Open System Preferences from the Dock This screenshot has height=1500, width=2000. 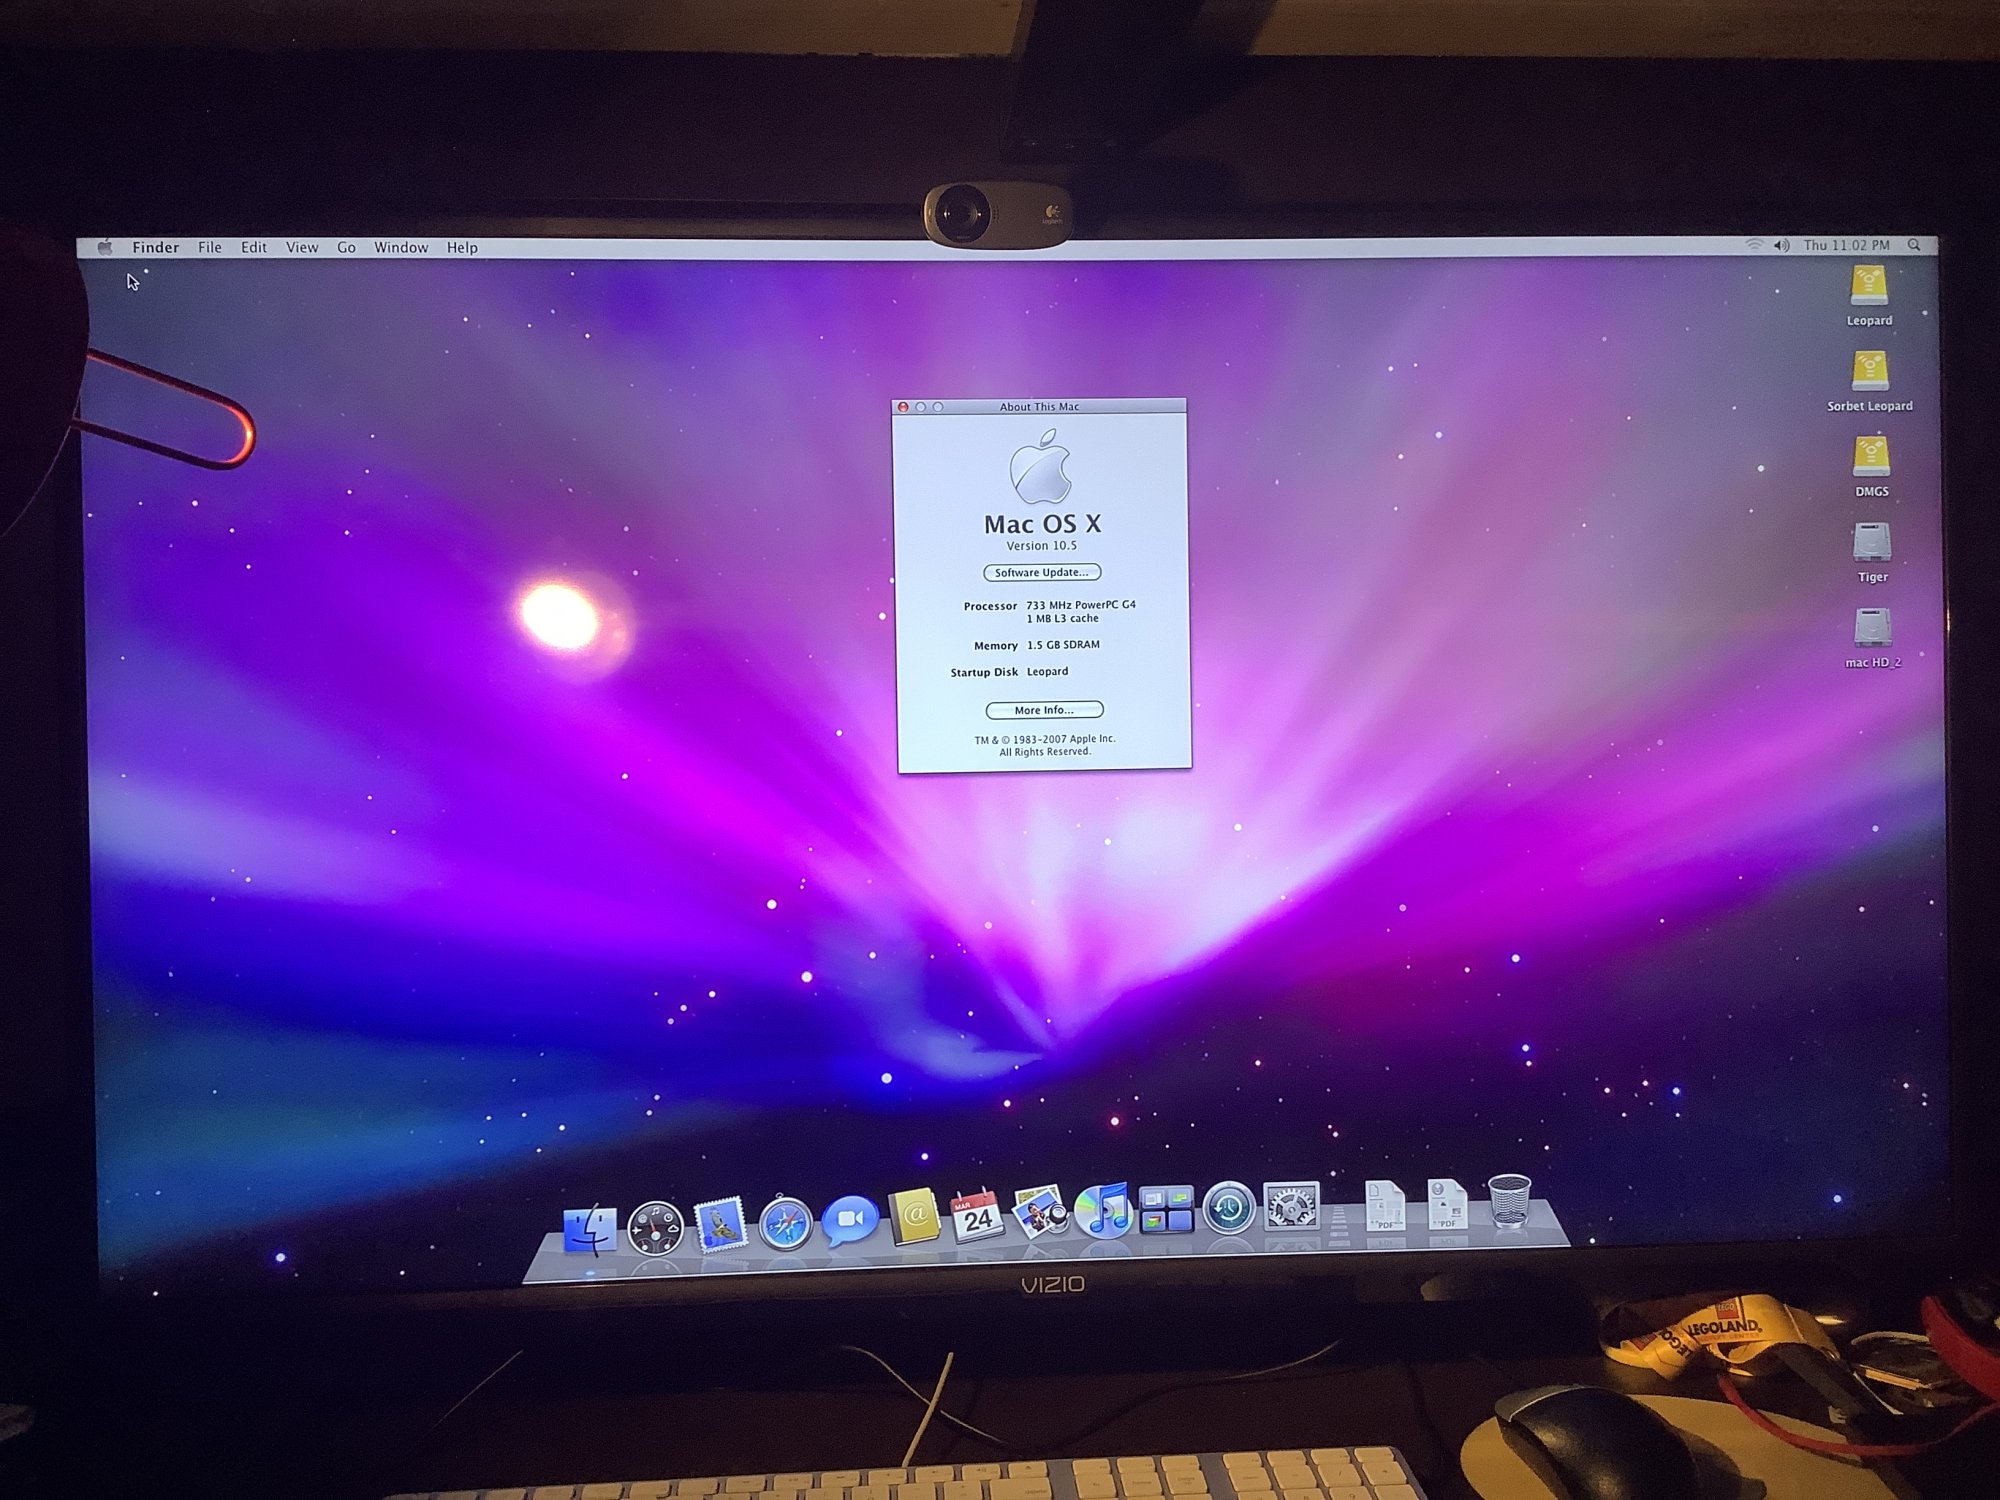point(1292,1206)
